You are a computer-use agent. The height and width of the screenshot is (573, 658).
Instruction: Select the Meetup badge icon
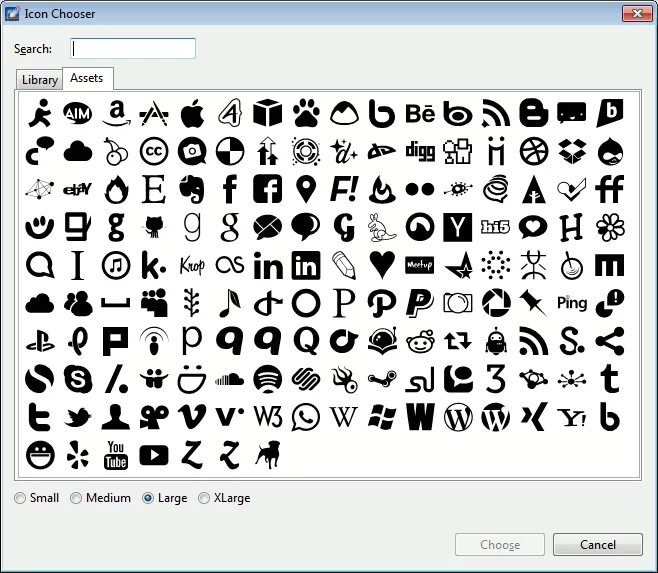point(420,265)
